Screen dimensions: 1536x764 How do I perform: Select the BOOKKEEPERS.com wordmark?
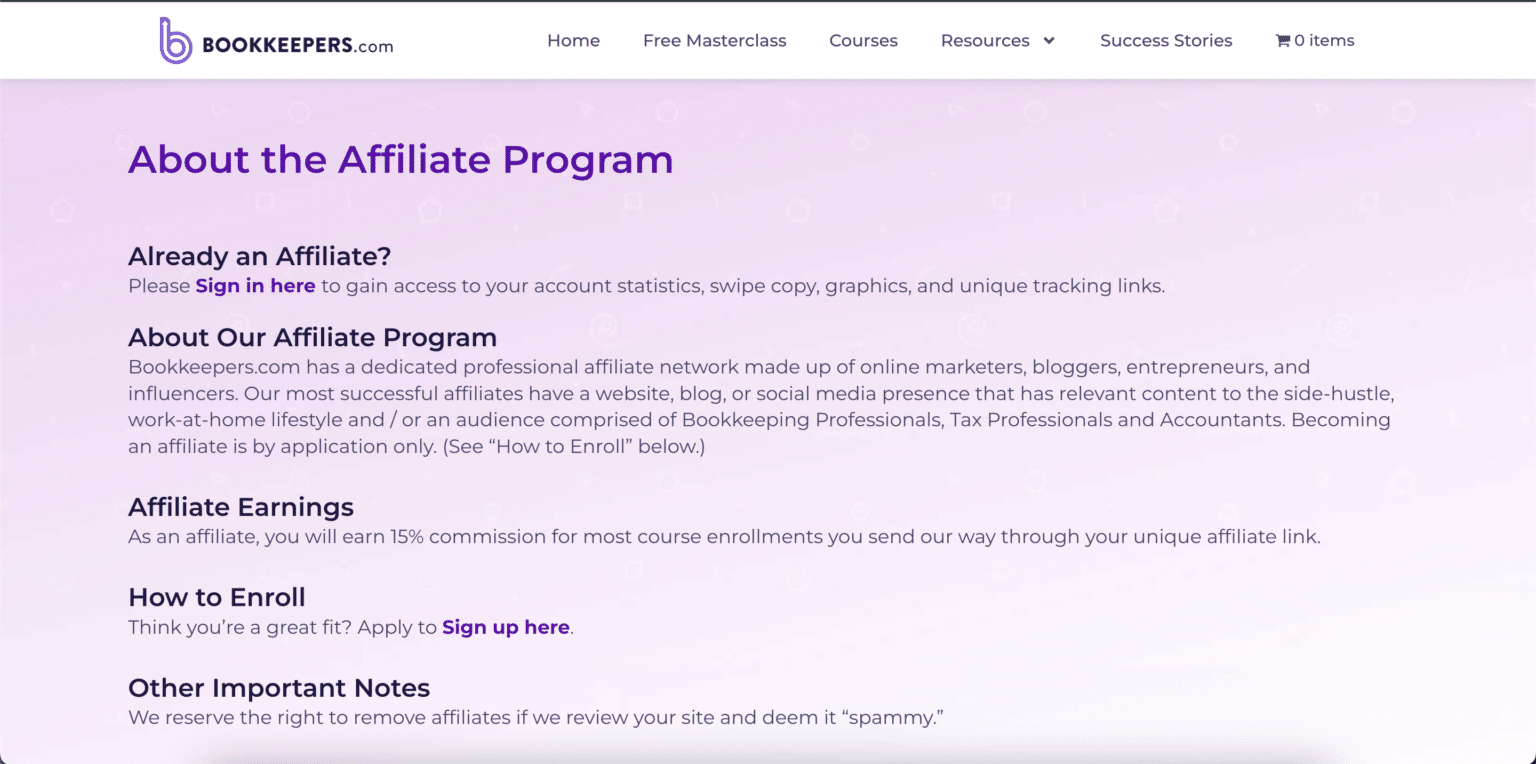pyautogui.click(x=297, y=44)
